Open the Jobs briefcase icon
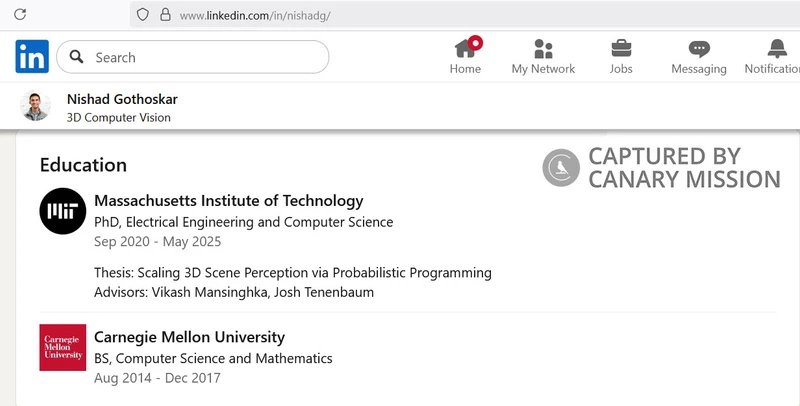Image resolution: width=800 pixels, height=406 pixels. pos(621,48)
